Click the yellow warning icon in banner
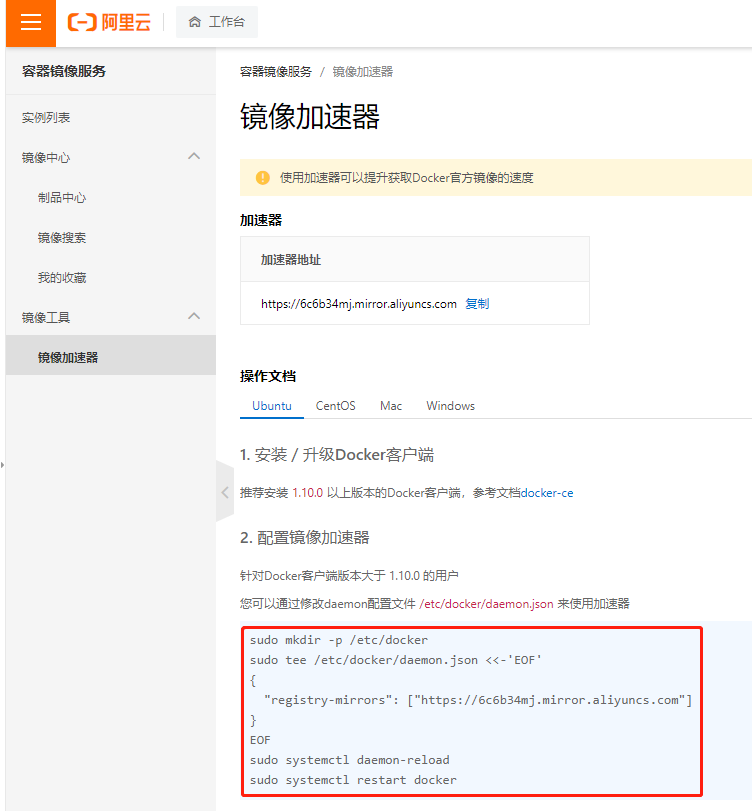The height and width of the screenshot is (811, 752). pos(263,178)
